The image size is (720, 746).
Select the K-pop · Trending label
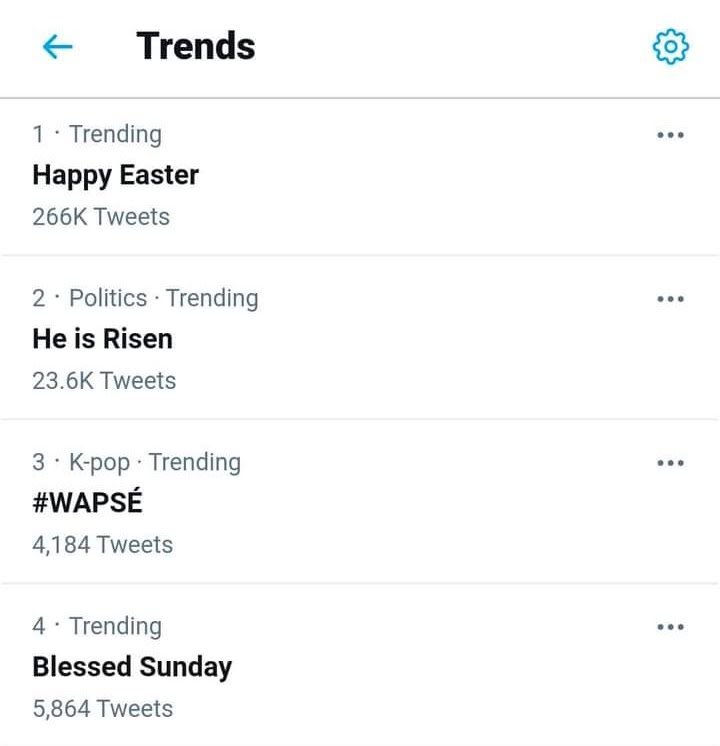(155, 462)
